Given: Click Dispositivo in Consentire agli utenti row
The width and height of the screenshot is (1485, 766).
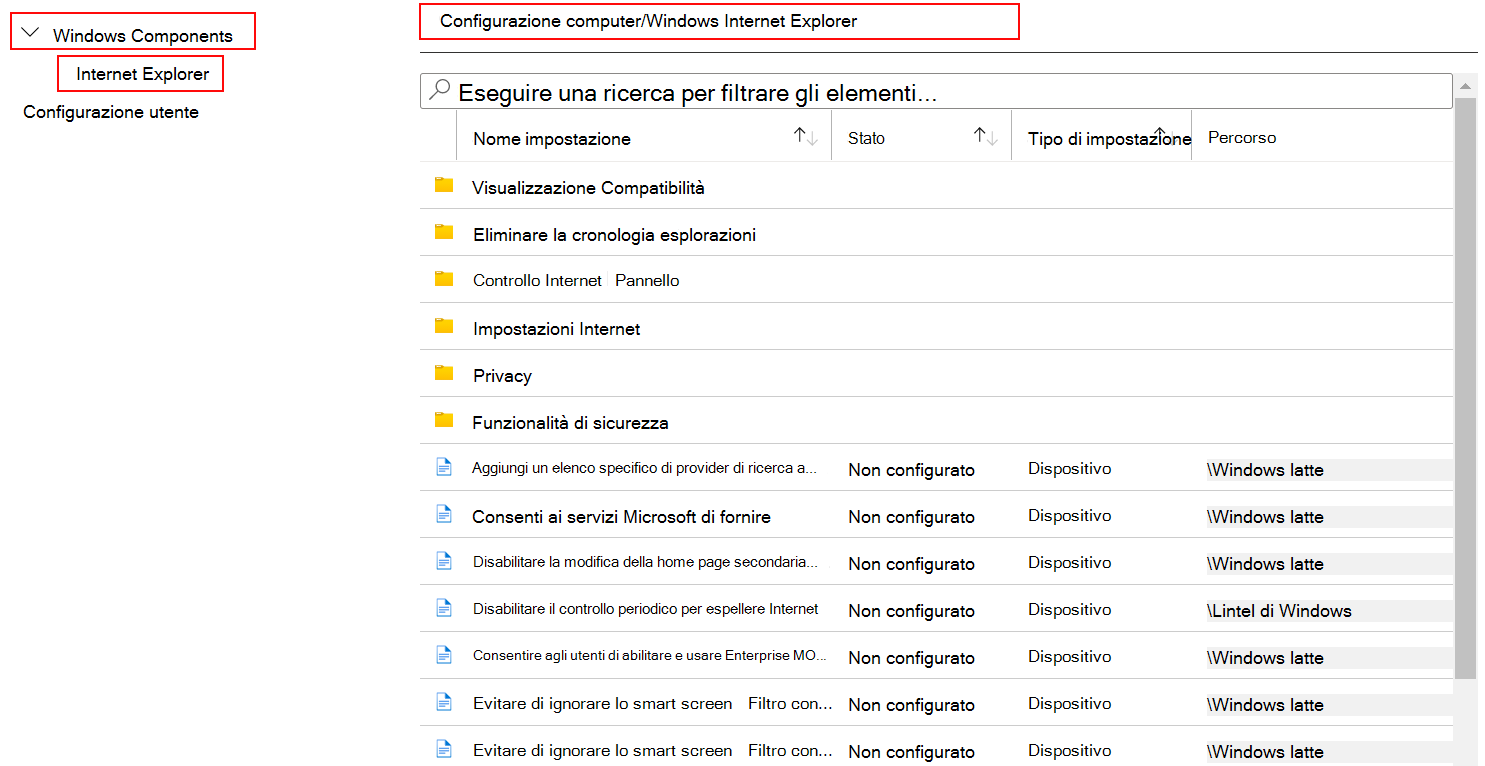Looking at the screenshot, I should [x=1069, y=656].
